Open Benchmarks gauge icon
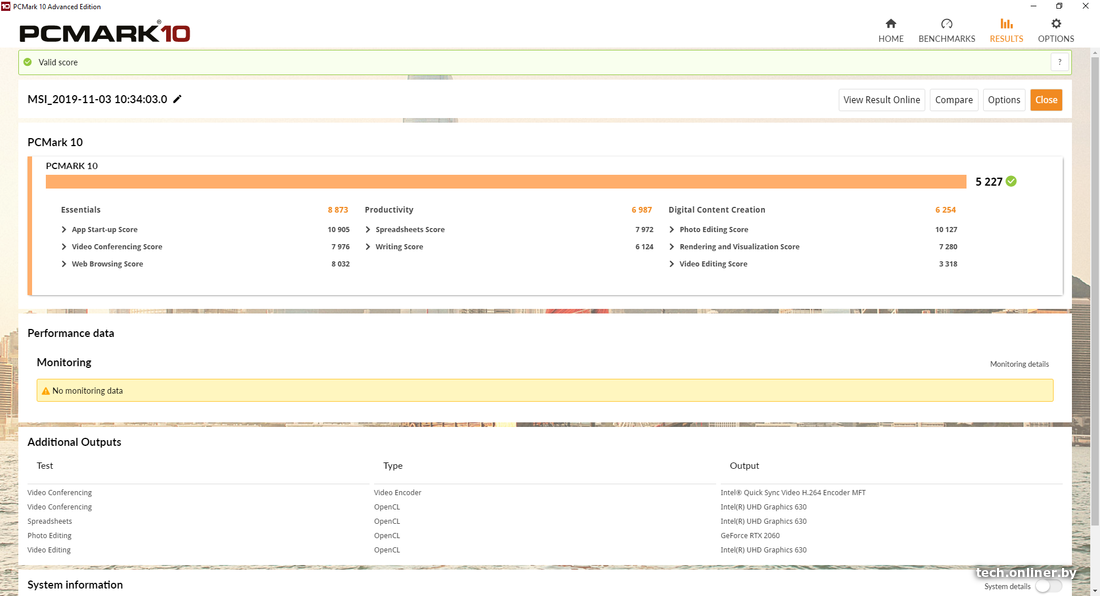Screen dimensions: 1100x596 pyautogui.click(x=946, y=24)
